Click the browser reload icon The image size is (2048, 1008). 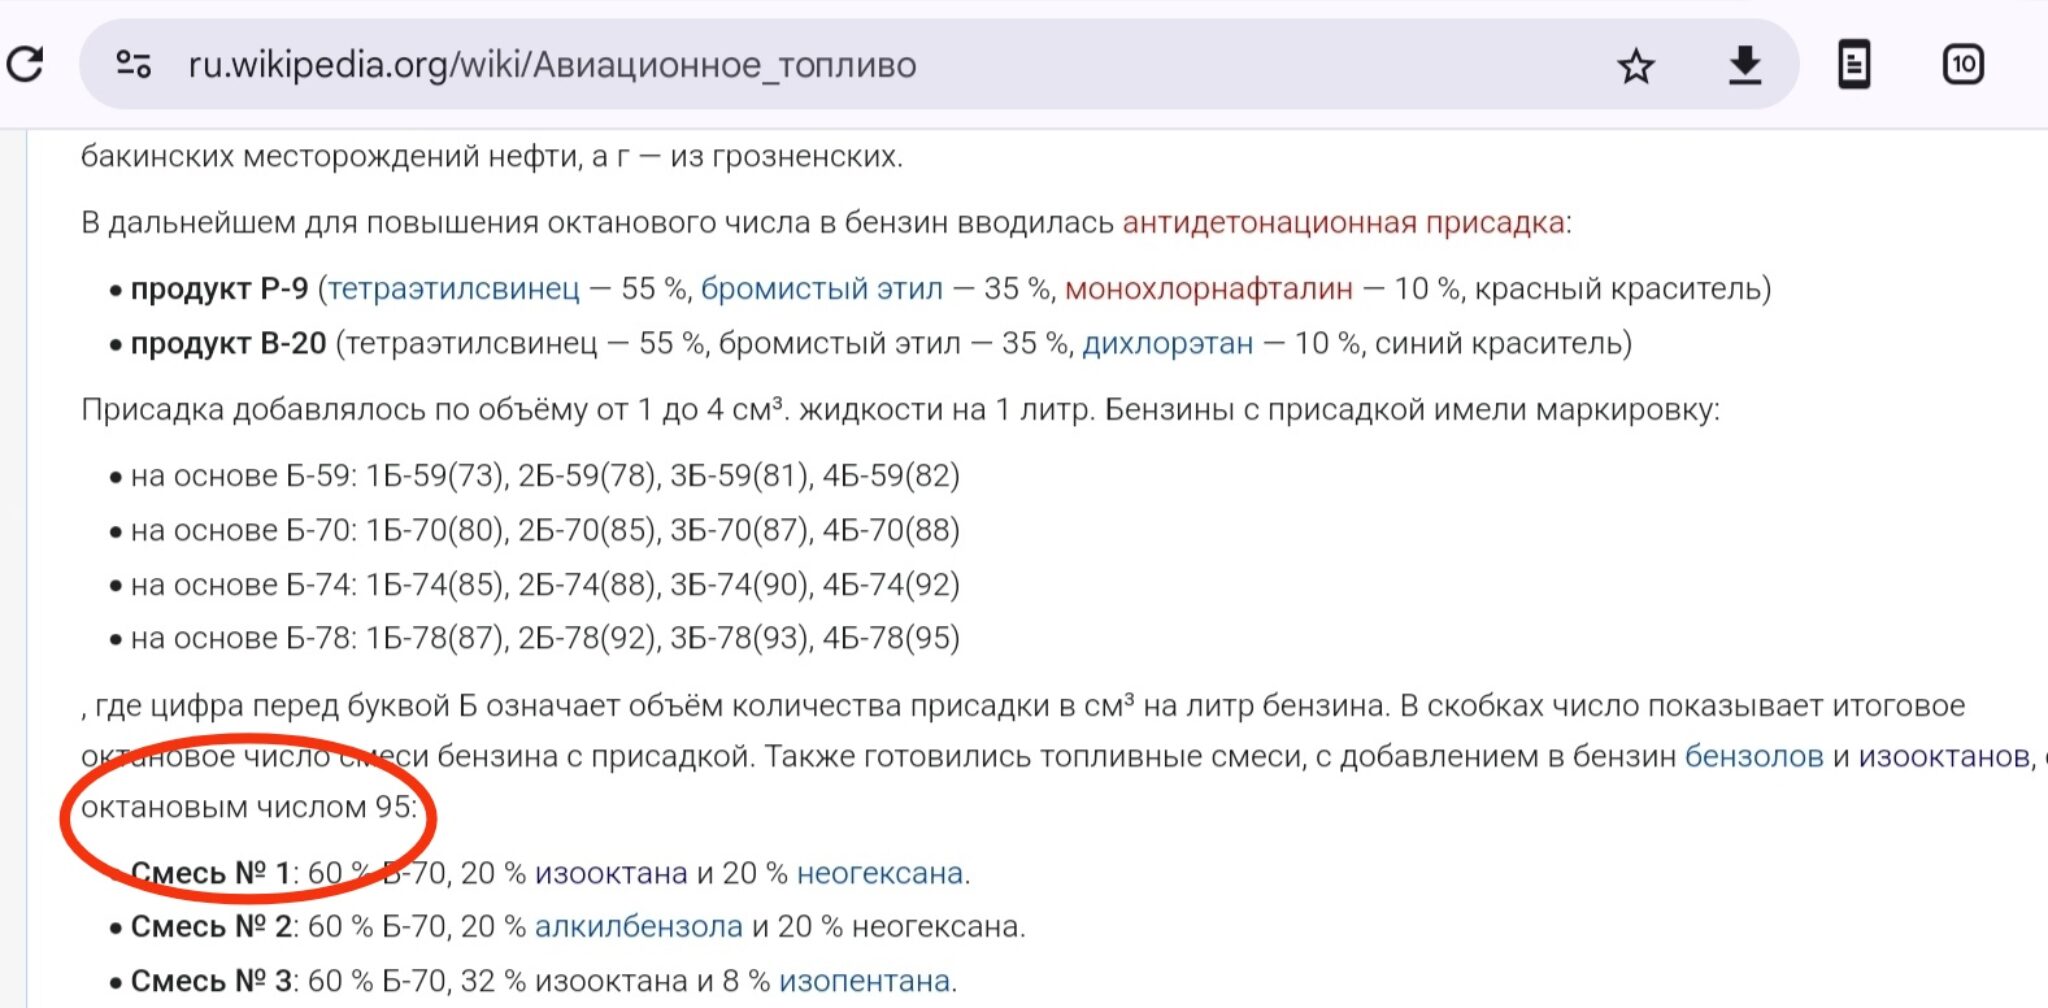point(25,65)
